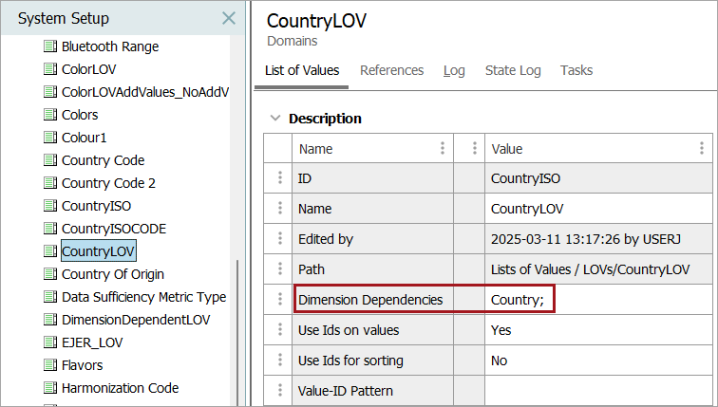The width and height of the screenshot is (718, 407).
Task: Open the Value column header menu
Action: [x=702, y=148]
